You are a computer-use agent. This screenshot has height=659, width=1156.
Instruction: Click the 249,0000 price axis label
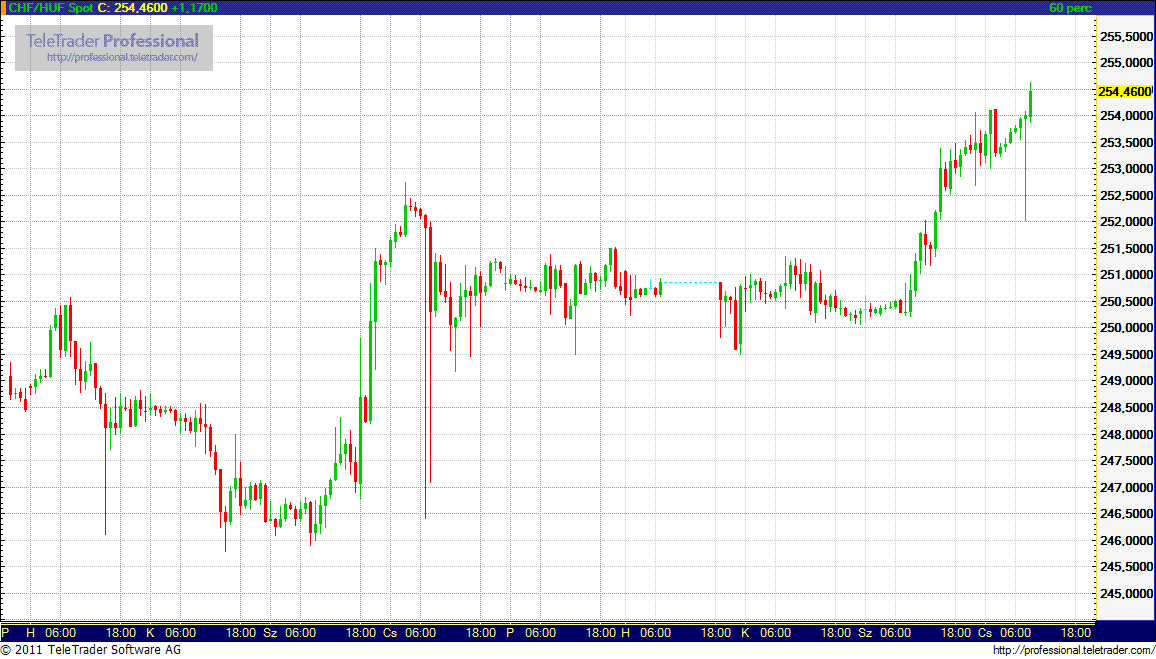click(1125, 381)
